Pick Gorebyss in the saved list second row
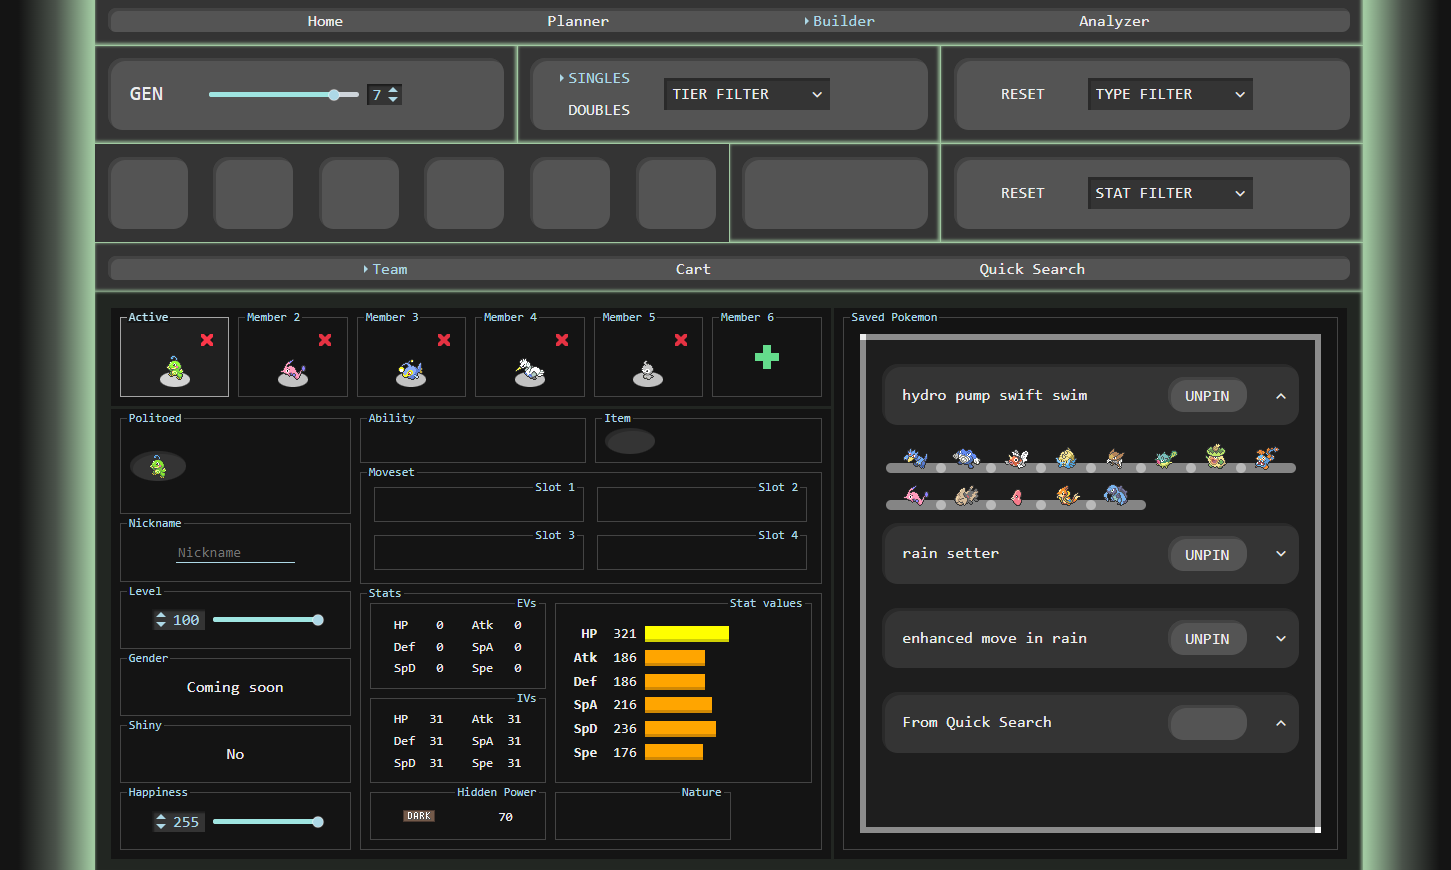The width and height of the screenshot is (1451, 870). click(916, 495)
